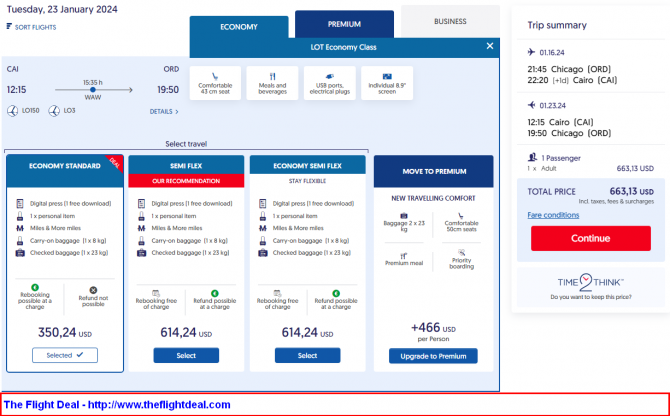Click the LO150 airline logo icon
Viewport: 670px width, 416px height.
coord(12,111)
